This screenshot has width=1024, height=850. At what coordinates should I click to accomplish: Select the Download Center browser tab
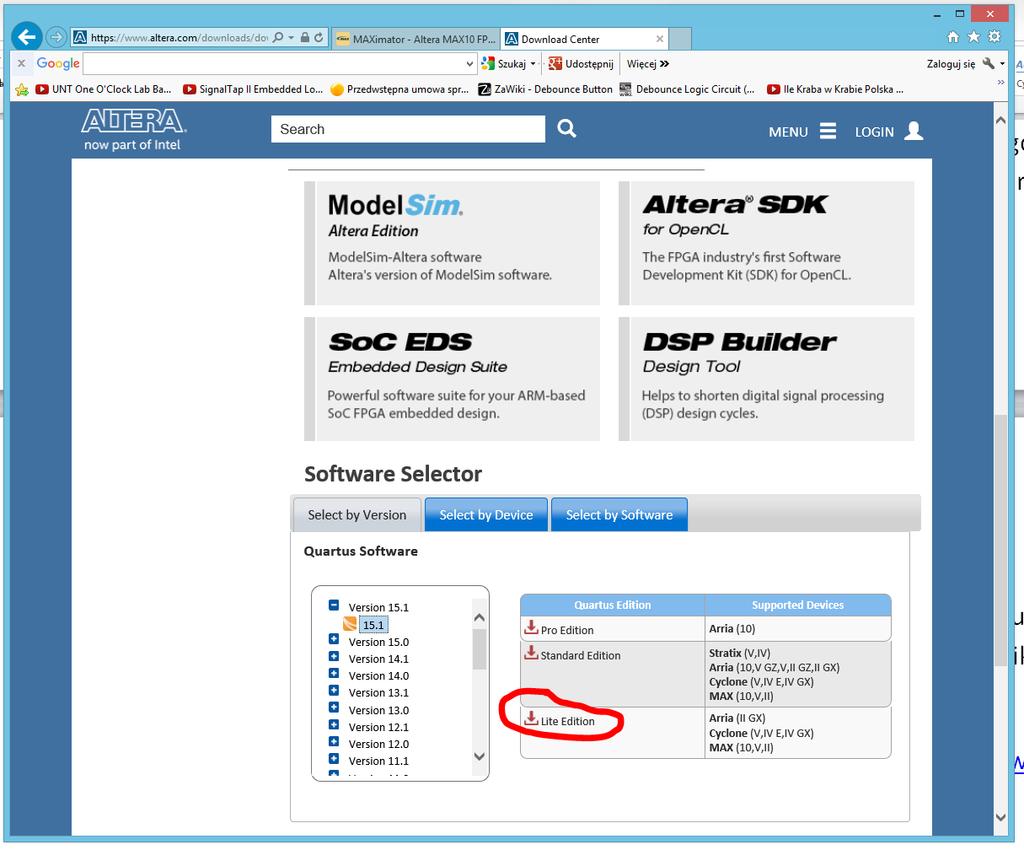(584, 39)
